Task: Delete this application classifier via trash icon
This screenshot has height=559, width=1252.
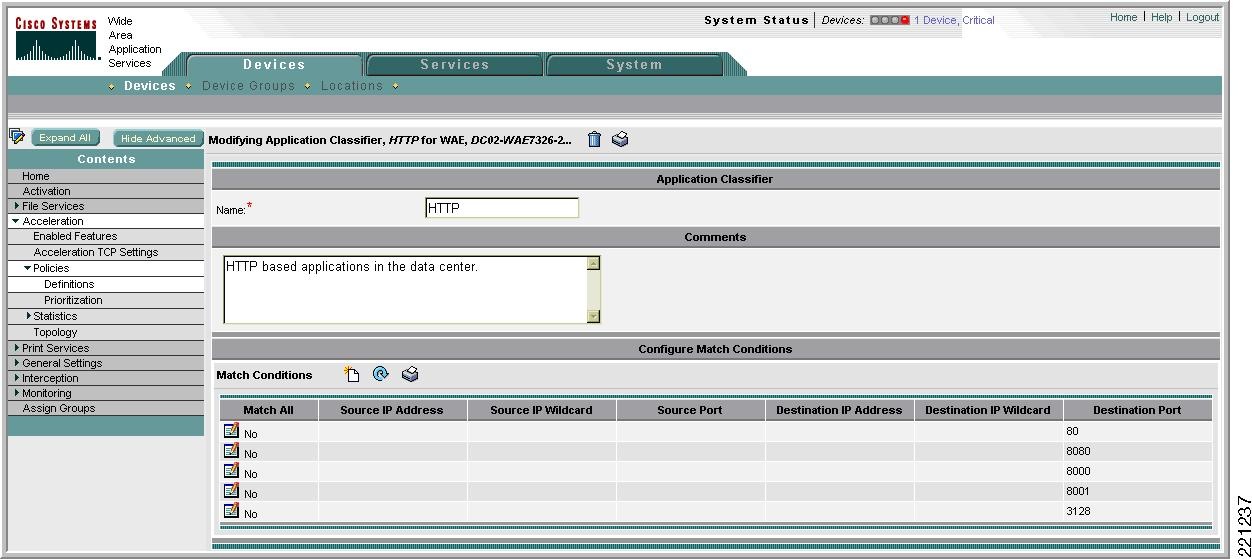Action: click(x=594, y=140)
